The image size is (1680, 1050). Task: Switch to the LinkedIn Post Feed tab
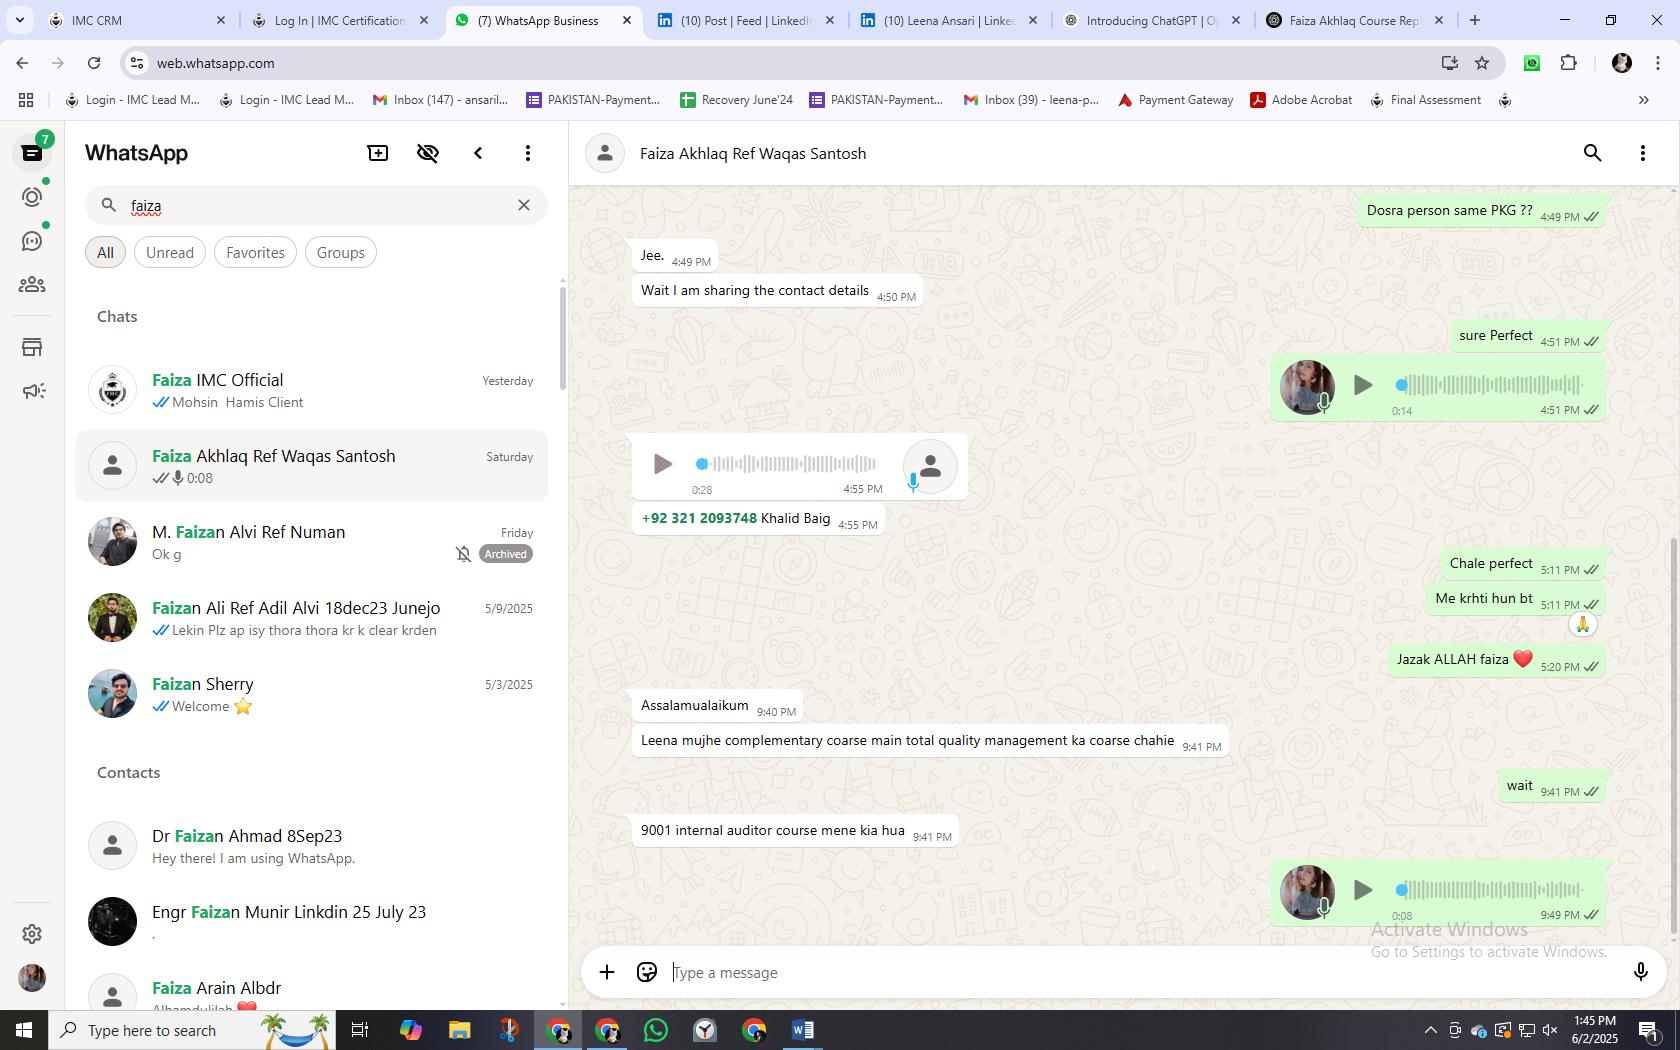tap(746, 20)
